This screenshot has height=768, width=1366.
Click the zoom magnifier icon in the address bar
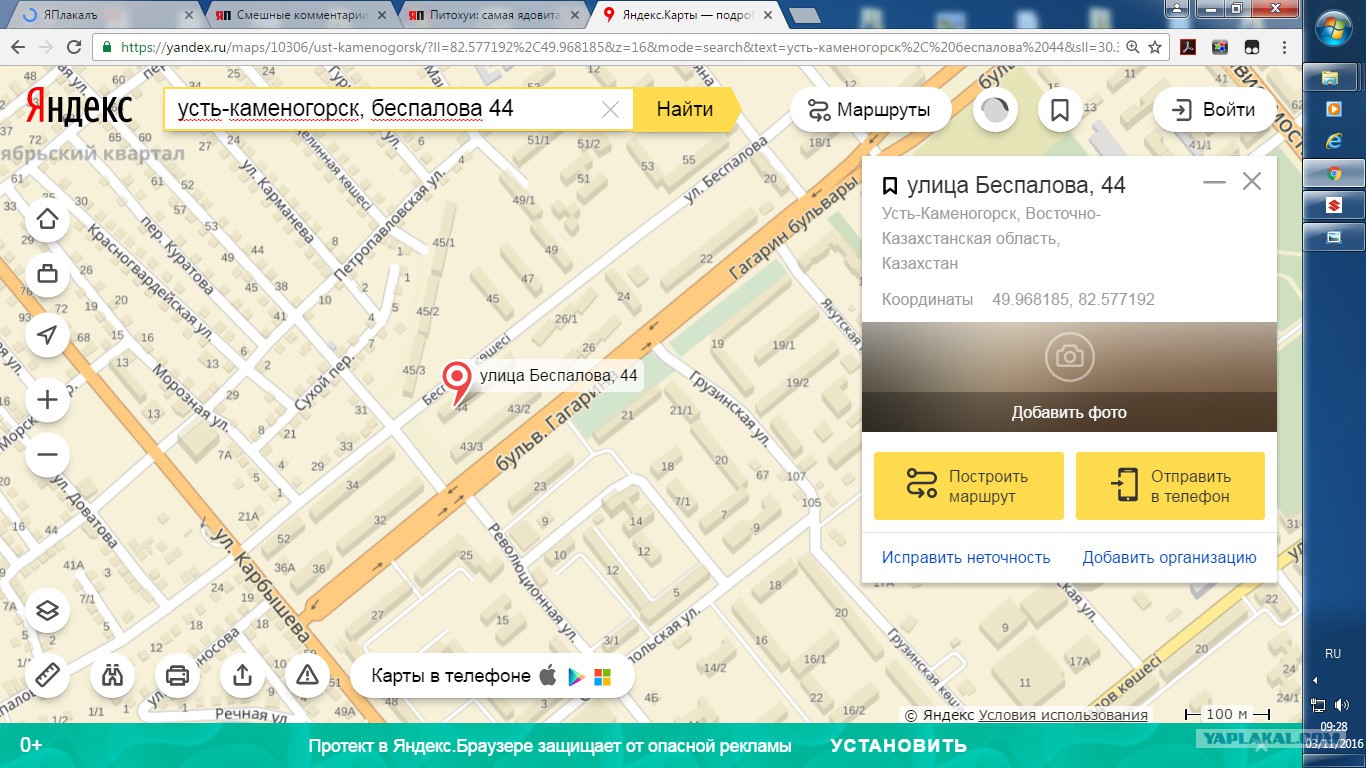point(1131,47)
